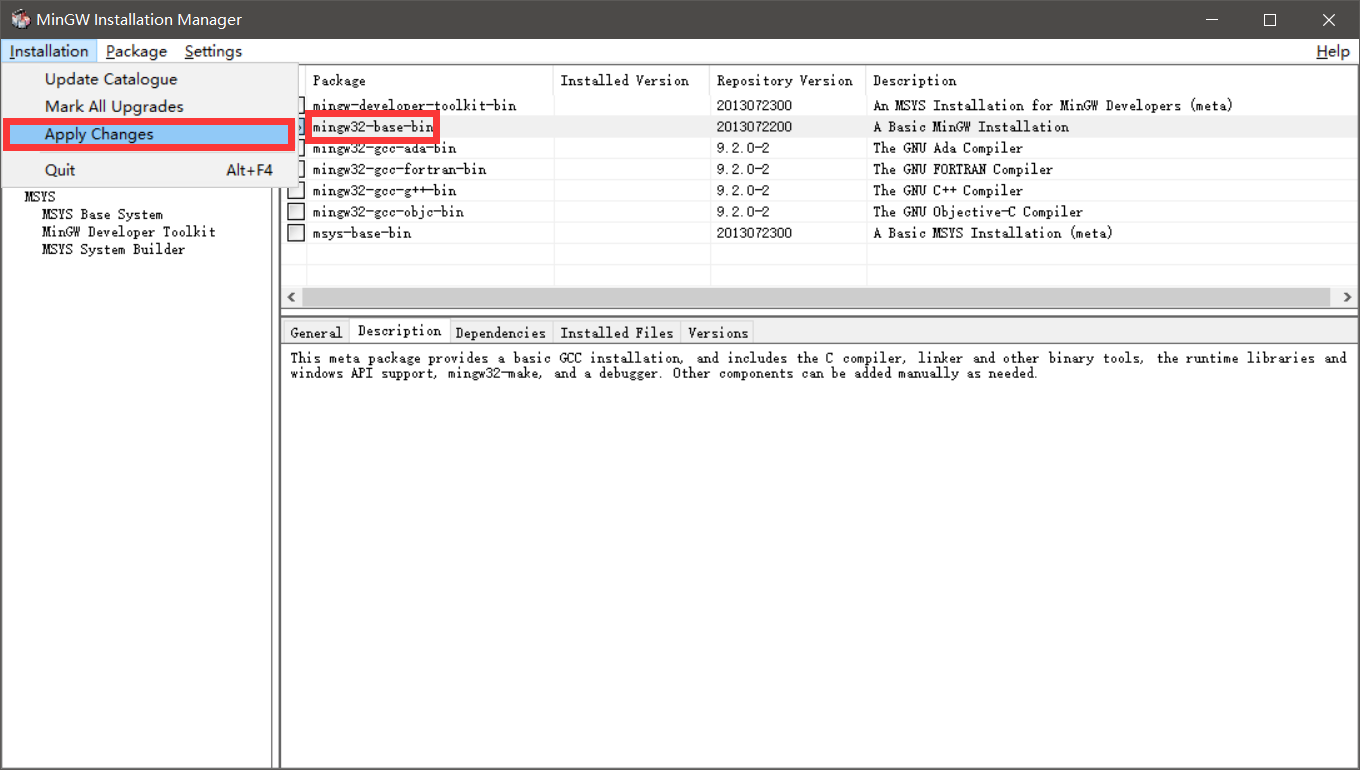Tick the checkbox for mingw32-gcc-objc-bin
Screen dimensions: 1360x770
[296, 212]
